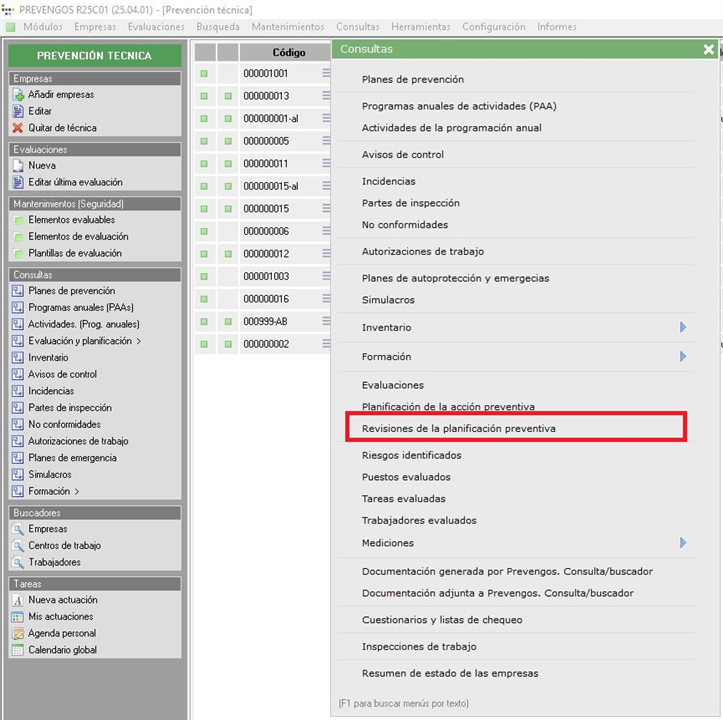Toggle the green indicator on row 000000013
Viewport: 723px width, 720px height.
coord(204,96)
